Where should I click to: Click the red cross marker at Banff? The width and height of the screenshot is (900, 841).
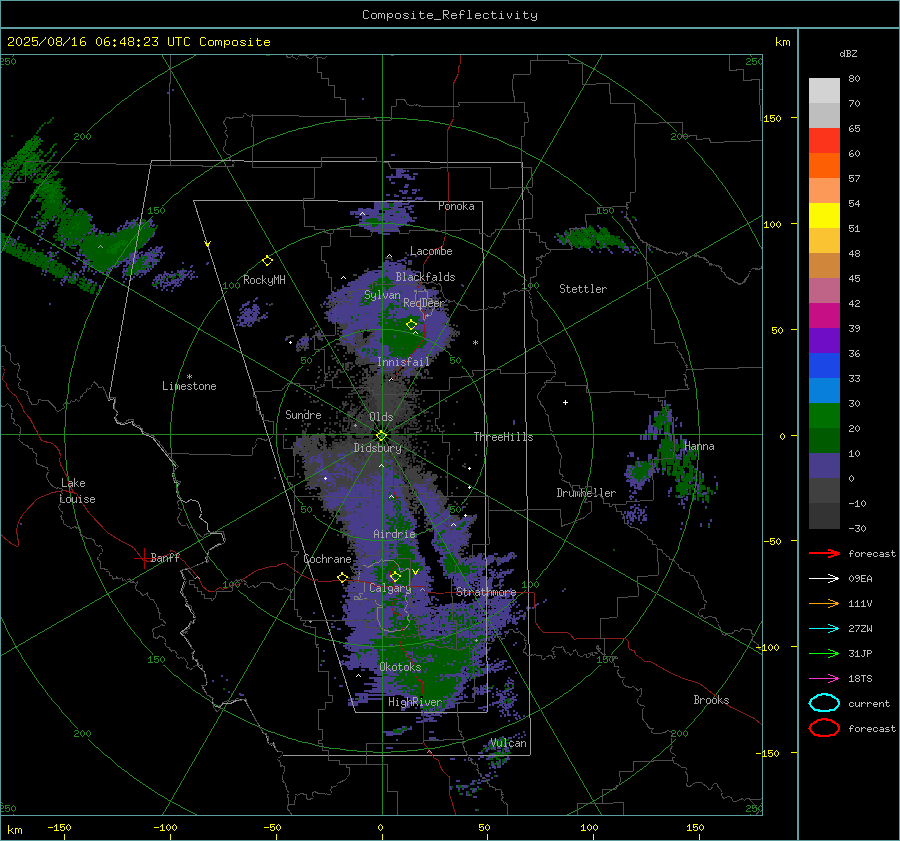coord(143,558)
